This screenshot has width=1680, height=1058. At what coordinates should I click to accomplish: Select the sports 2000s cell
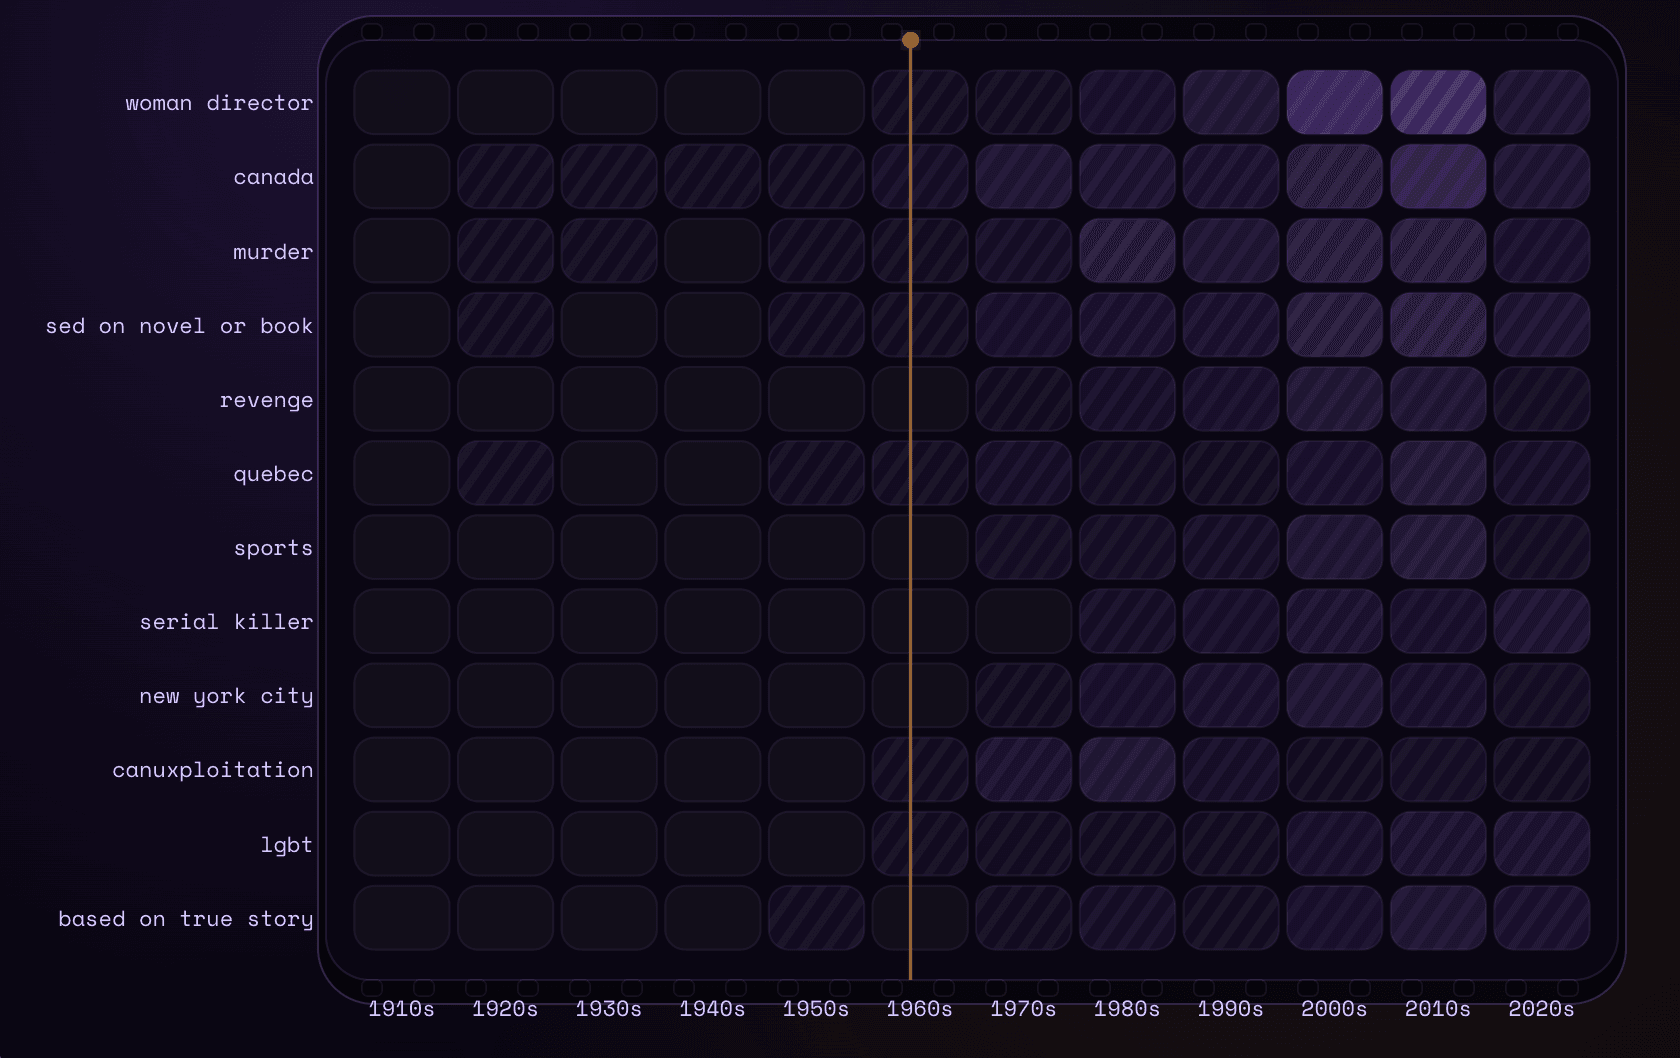coord(1334,547)
